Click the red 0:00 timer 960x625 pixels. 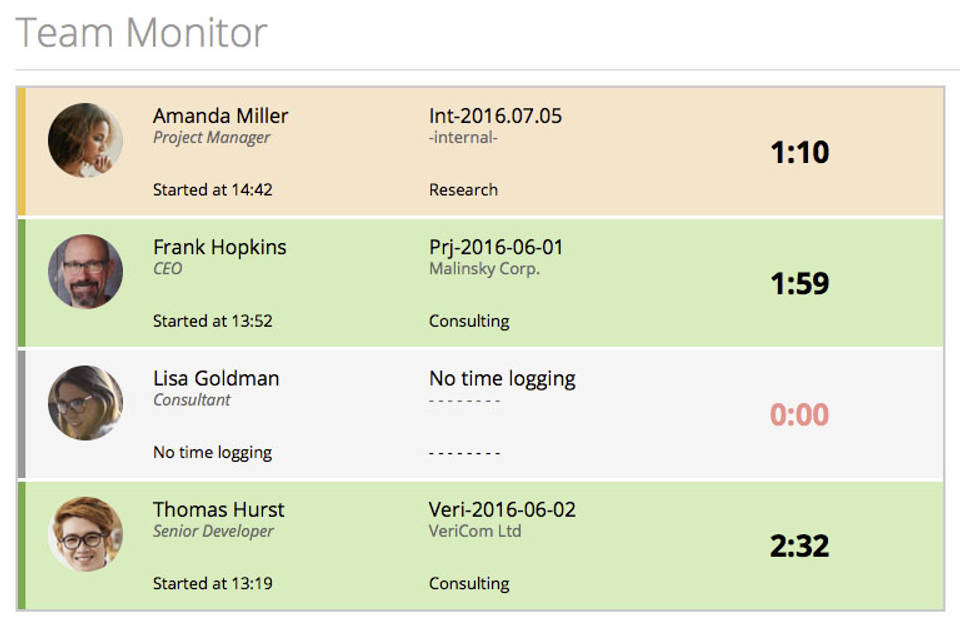(799, 415)
